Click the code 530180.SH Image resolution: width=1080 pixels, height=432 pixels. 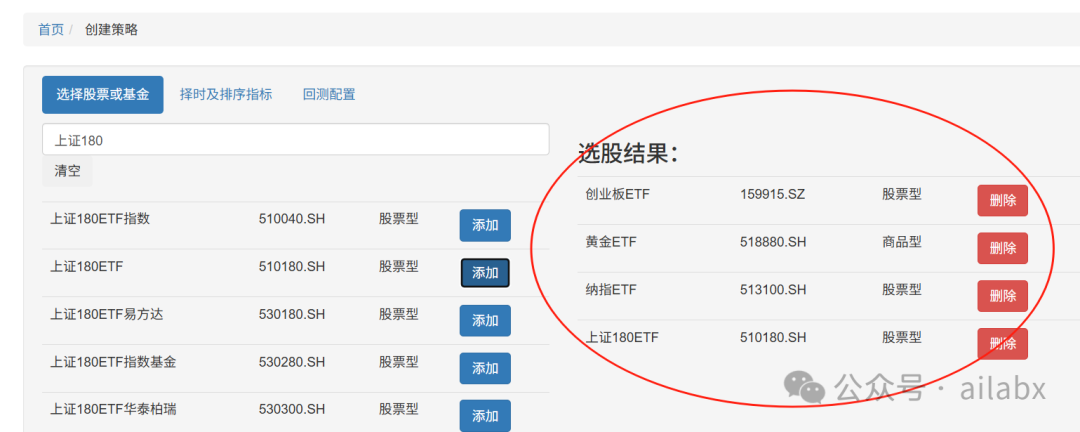tap(291, 314)
